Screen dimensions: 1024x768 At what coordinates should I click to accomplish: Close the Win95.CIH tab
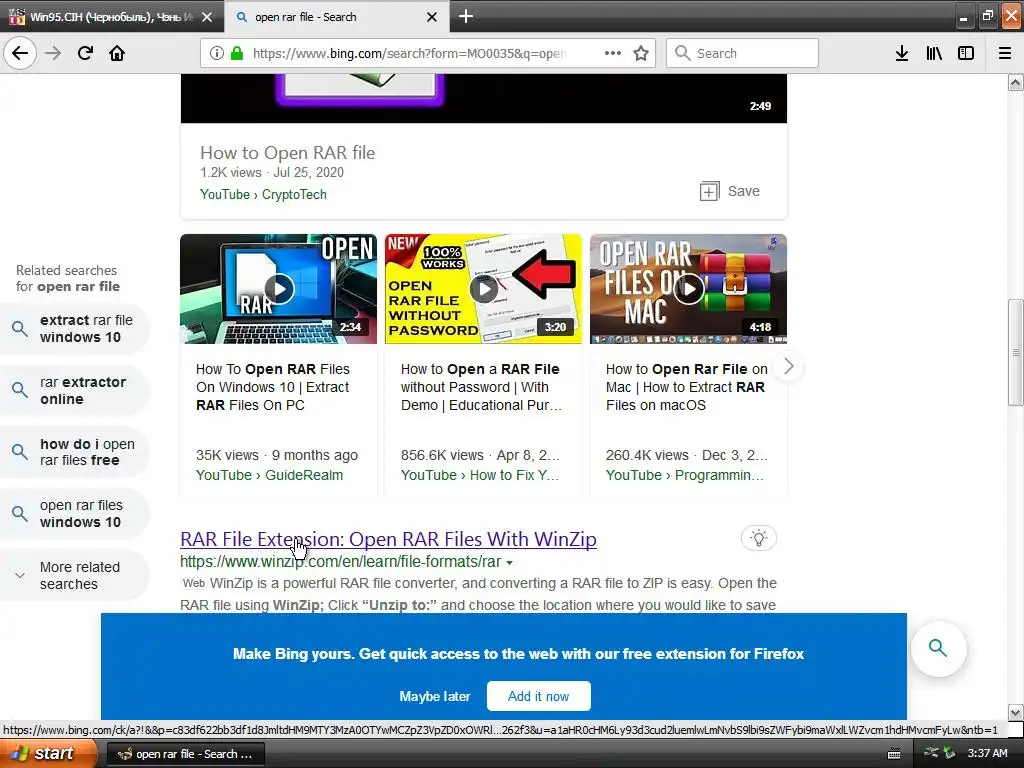coord(207,17)
